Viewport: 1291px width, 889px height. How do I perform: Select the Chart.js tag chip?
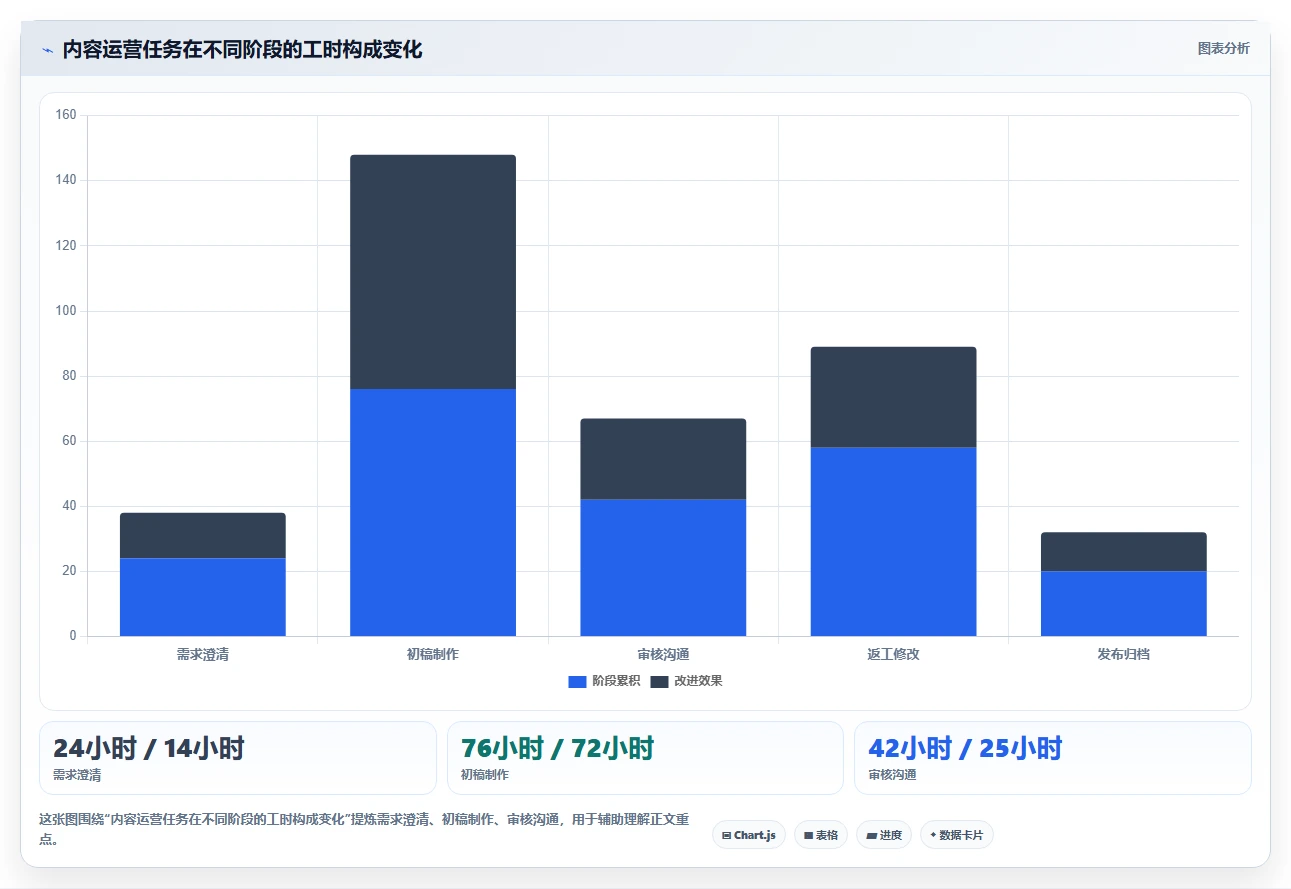(x=749, y=835)
